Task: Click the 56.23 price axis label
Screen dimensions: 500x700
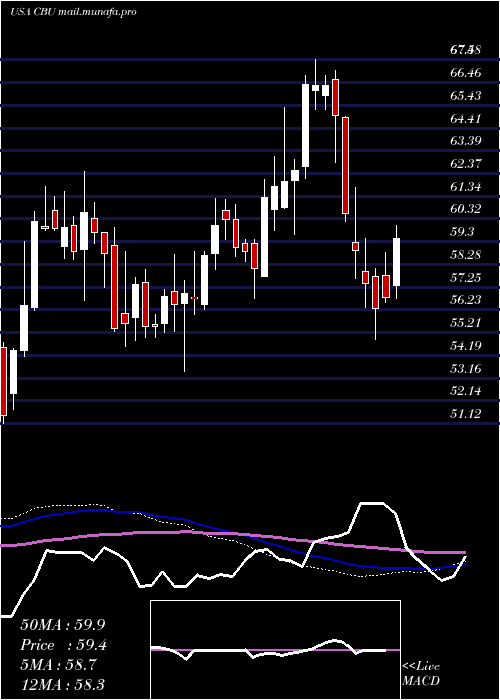Action: (x=466, y=300)
